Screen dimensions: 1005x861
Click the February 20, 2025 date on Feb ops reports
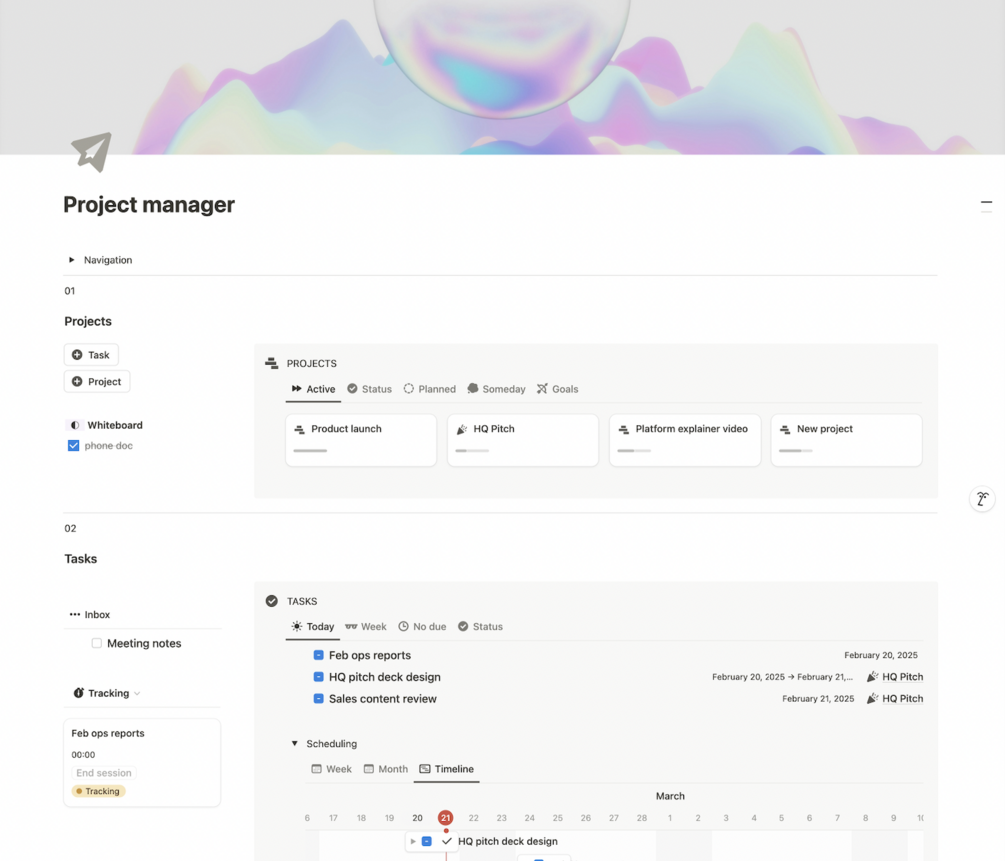[881, 655]
